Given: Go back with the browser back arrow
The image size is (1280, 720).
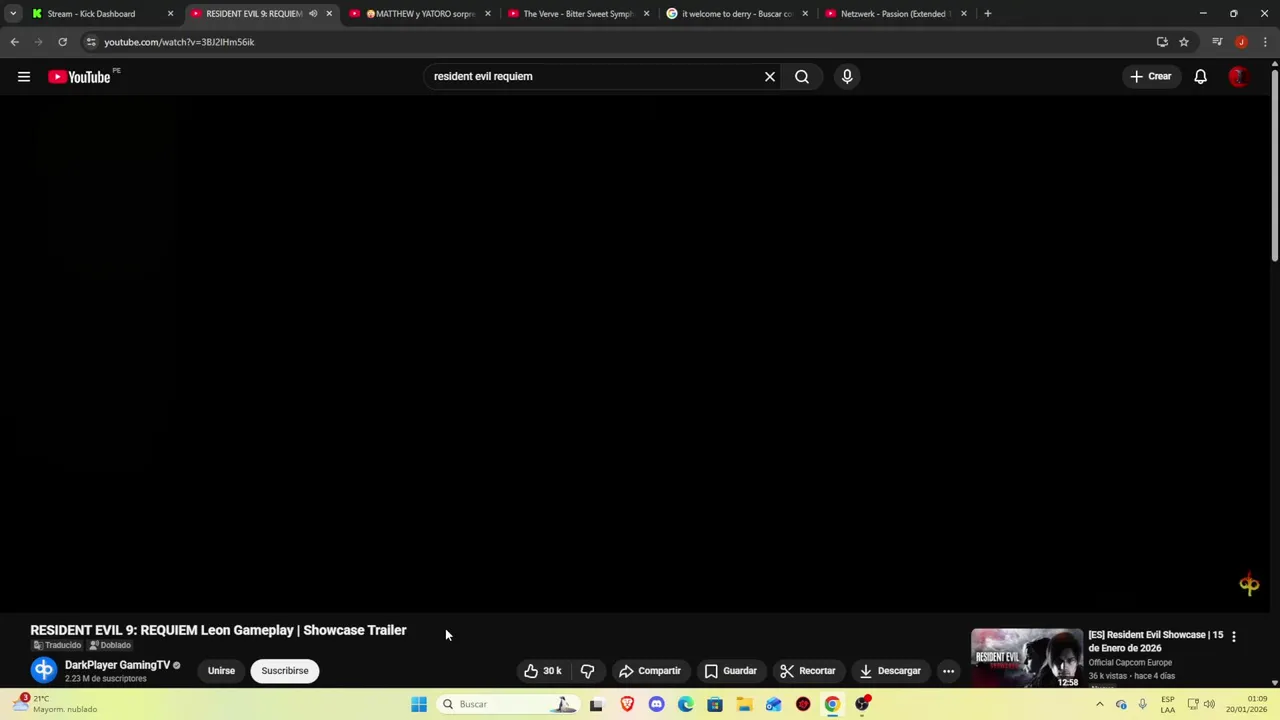Looking at the screenshot, I should pos(14,42).
